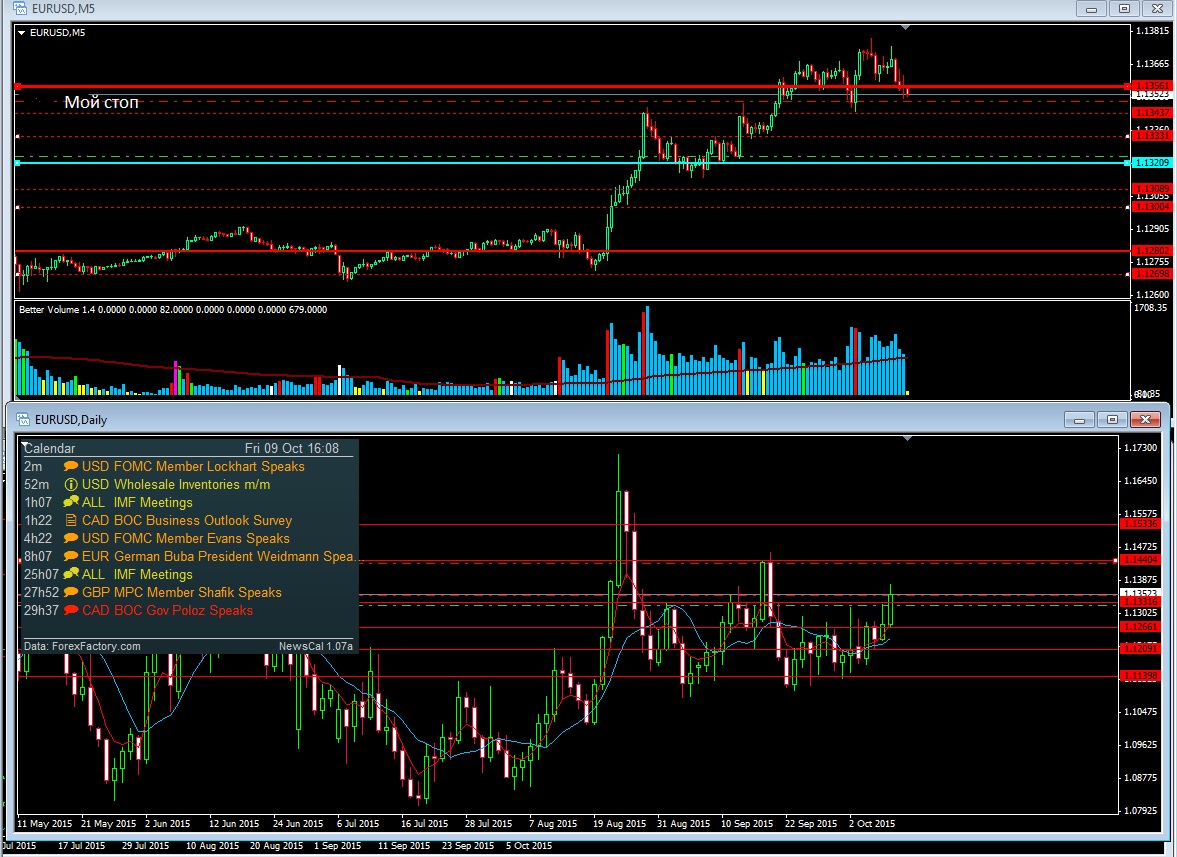Viewport: 1177px width, 857px height.
Task: Minimize the EURUSD,Daily chart window
Action: click(1079, 419)
